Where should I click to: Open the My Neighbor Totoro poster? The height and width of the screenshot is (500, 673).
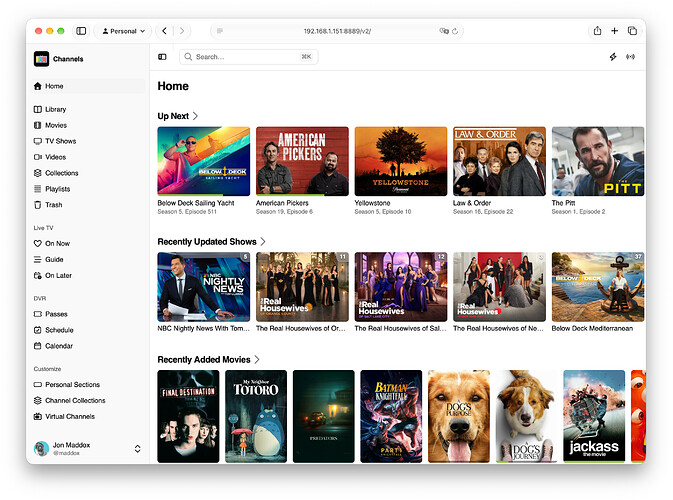256,416
